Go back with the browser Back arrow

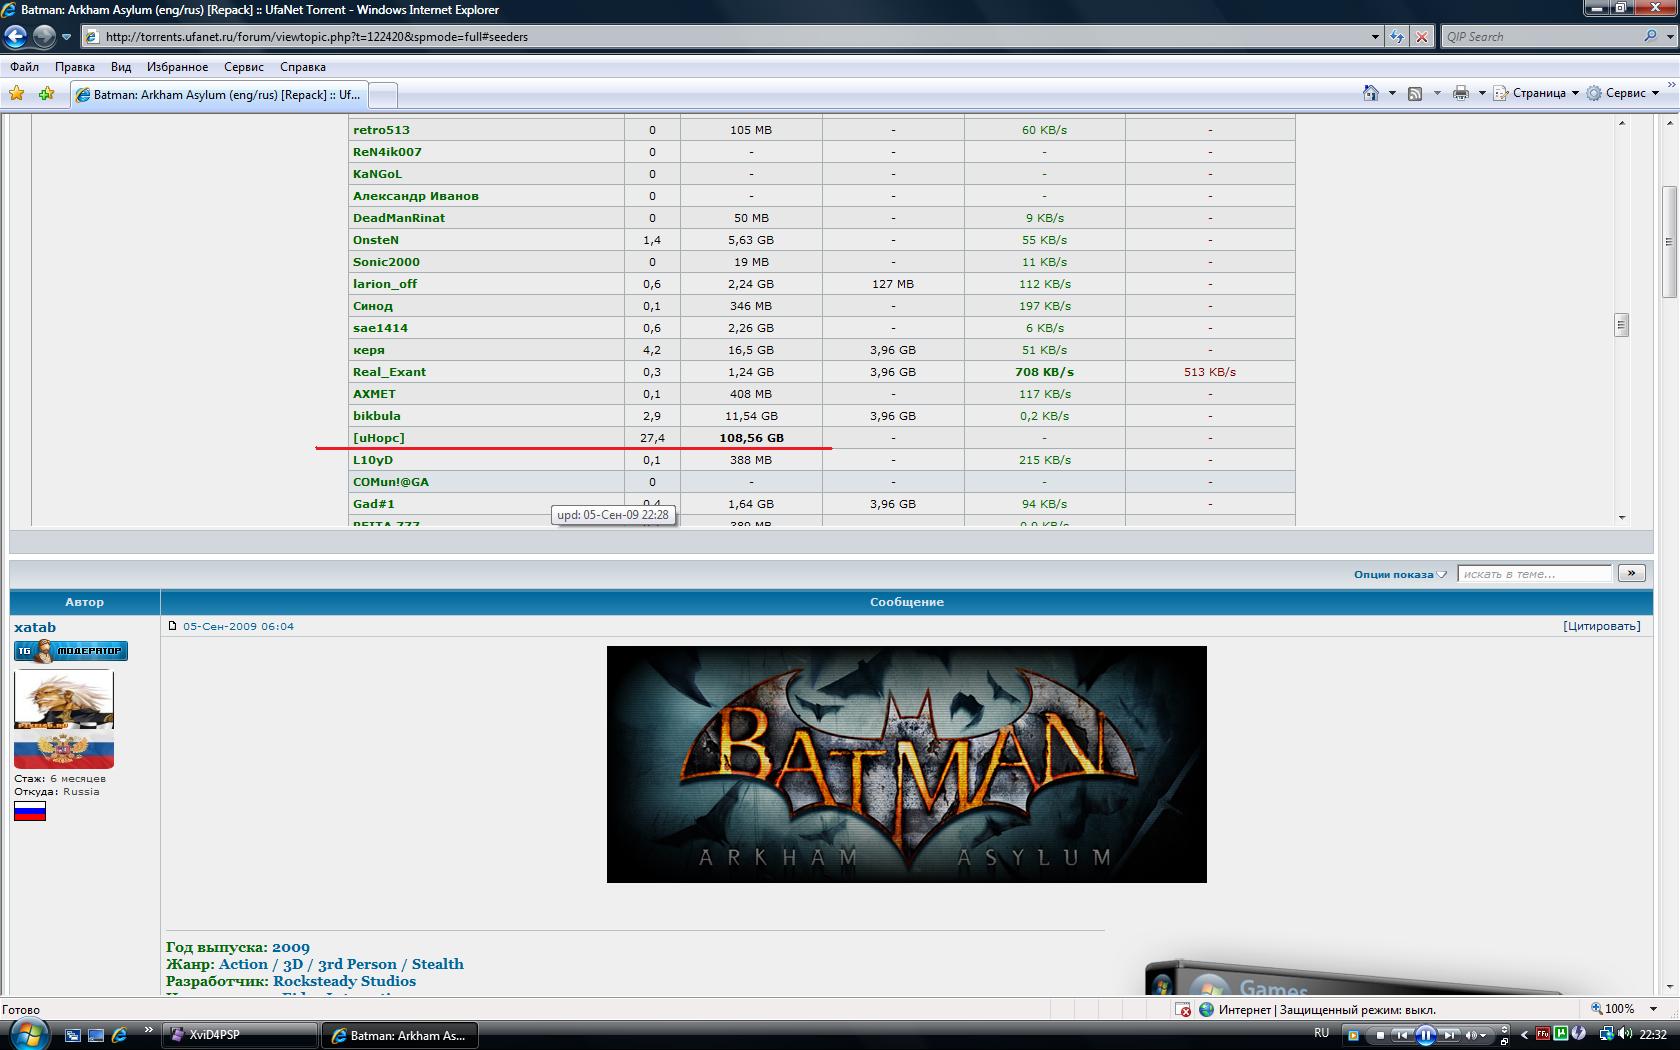[x=15, y=37]
